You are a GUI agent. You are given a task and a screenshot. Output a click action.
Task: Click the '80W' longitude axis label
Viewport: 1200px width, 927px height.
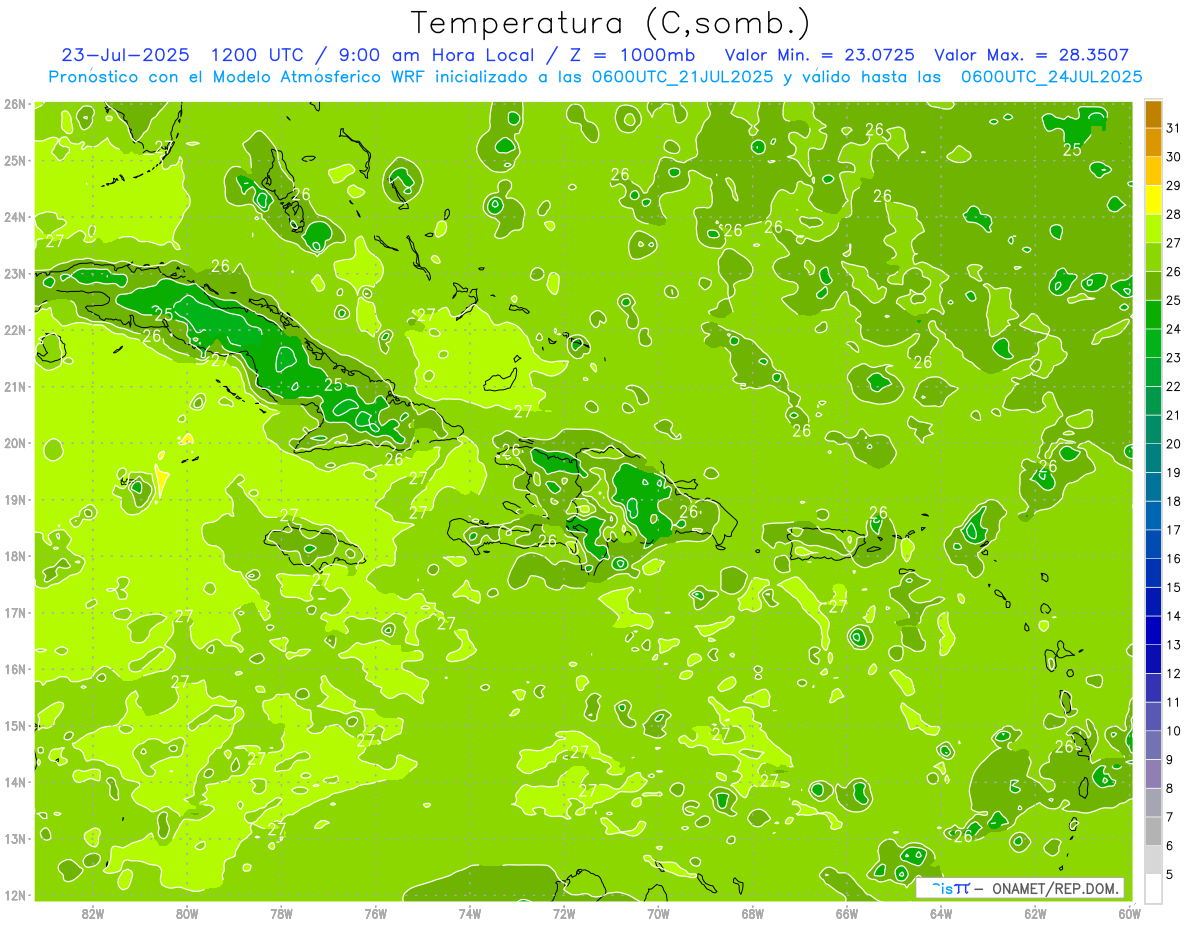187,913
